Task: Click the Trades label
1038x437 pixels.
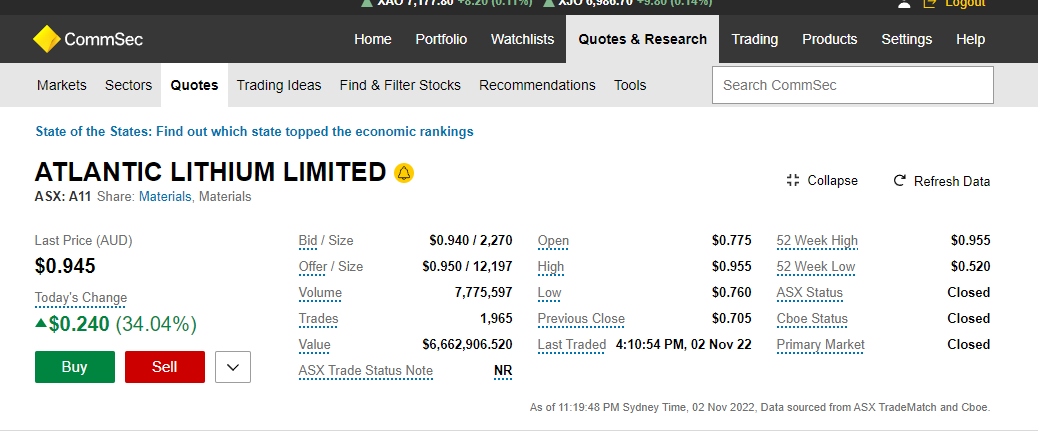Action: [318, 318]
